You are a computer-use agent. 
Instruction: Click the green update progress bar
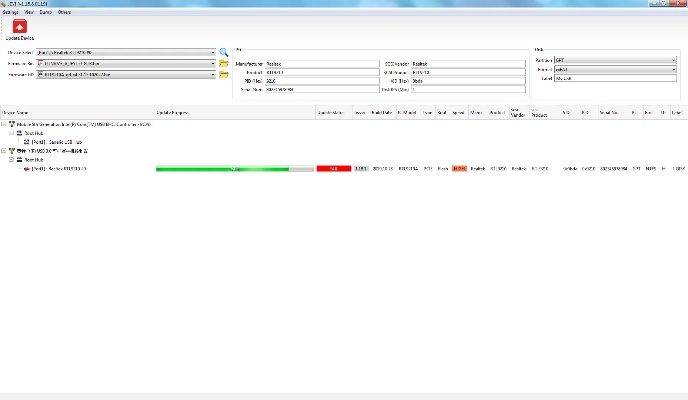click(x=235, y=169)
